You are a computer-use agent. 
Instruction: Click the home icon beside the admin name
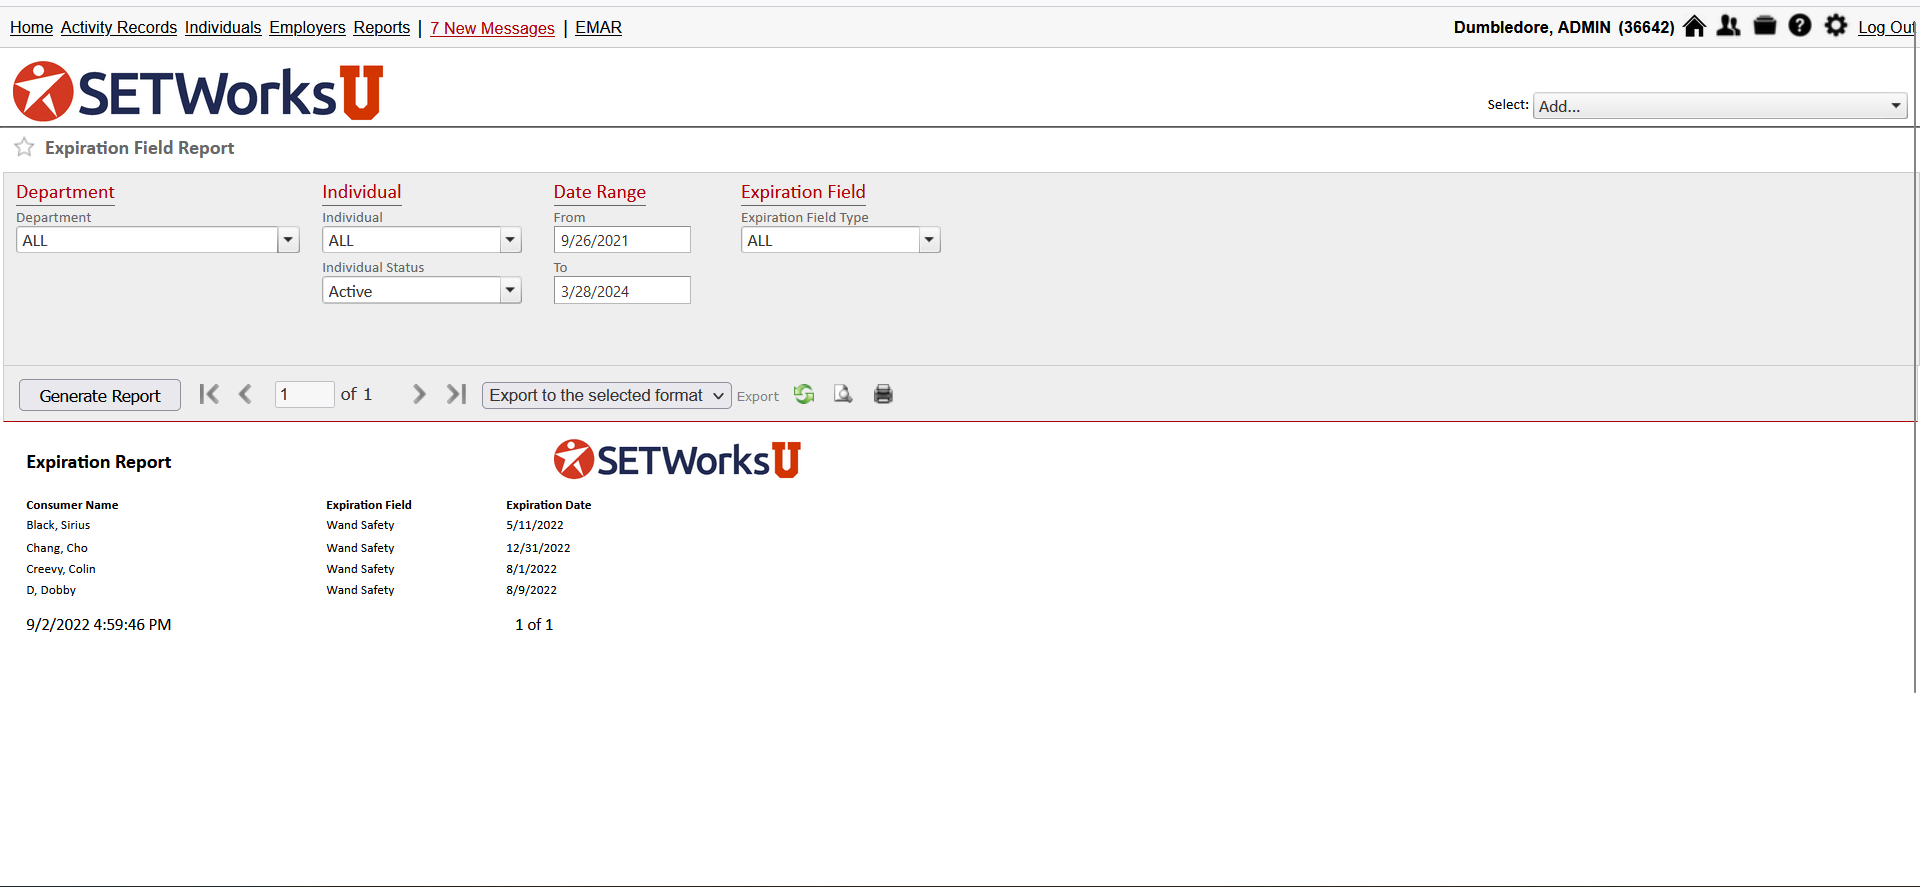point(1694,26)
